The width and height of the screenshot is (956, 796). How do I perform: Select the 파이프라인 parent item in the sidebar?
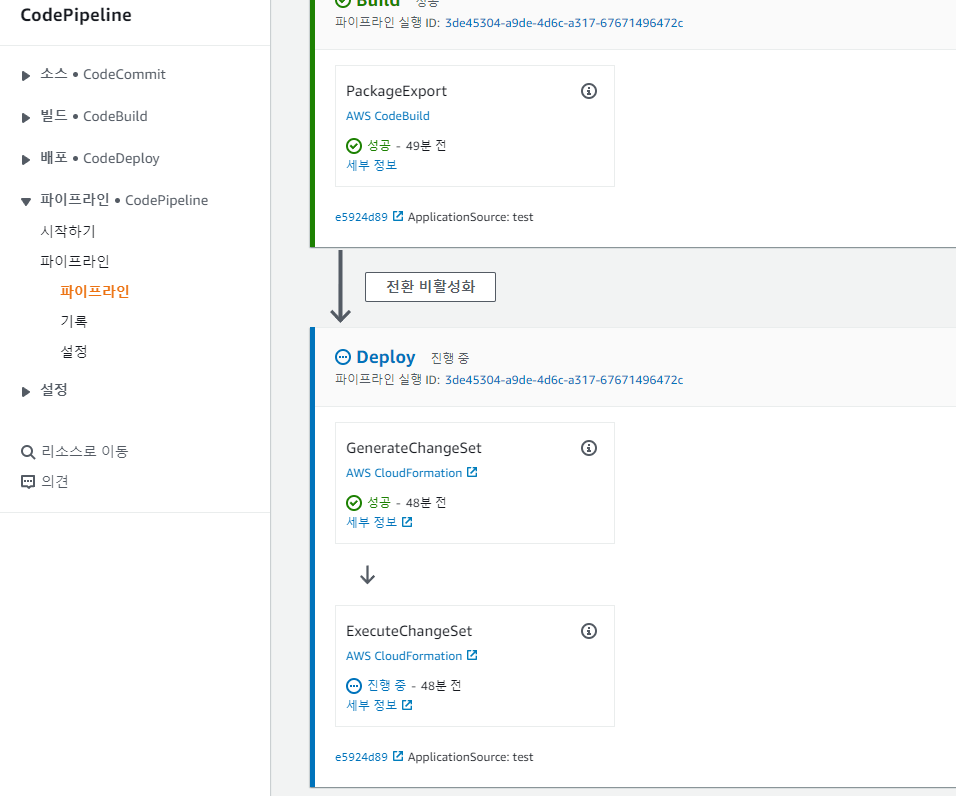click(x=74, y=261)
